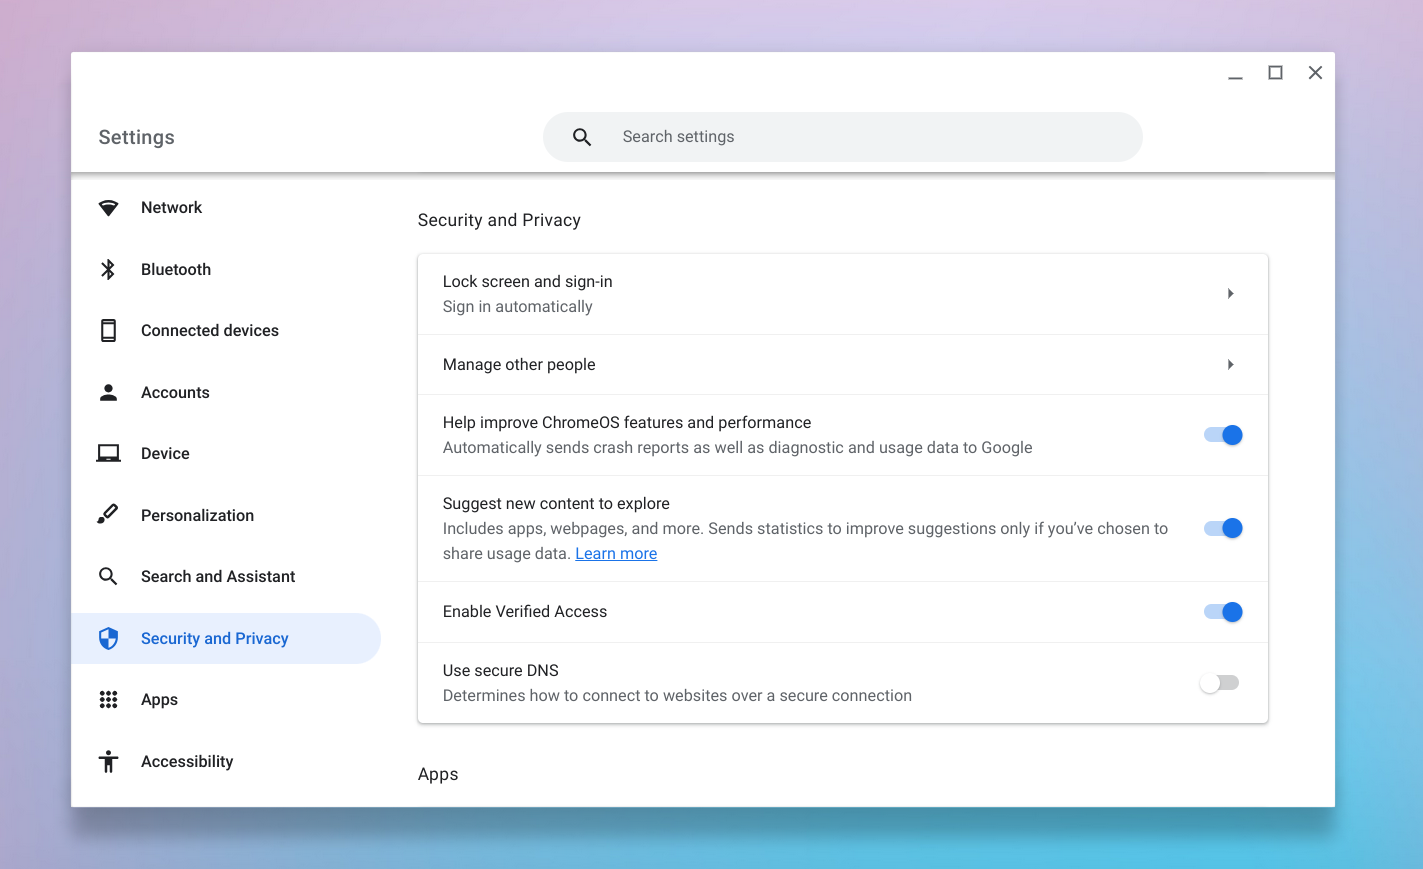Click the Personalization brush icon
The image size is (1423, 869).
[x=108, y=515]
